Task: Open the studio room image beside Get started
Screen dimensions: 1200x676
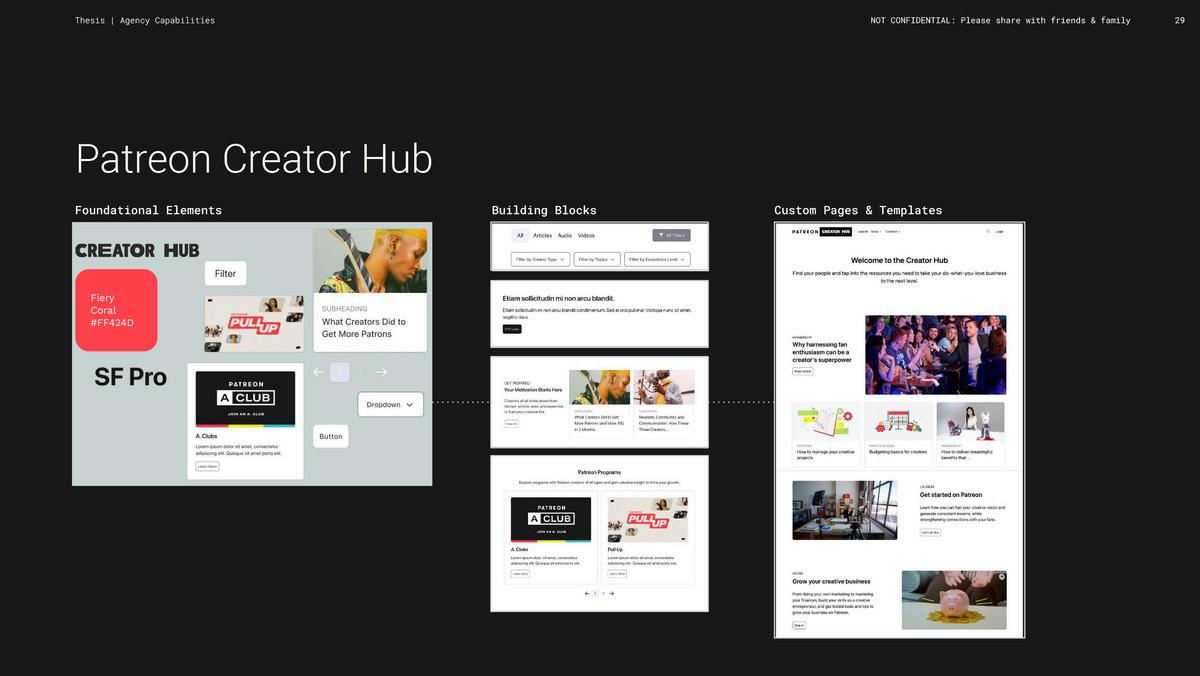Action: (x=844, y=510)
